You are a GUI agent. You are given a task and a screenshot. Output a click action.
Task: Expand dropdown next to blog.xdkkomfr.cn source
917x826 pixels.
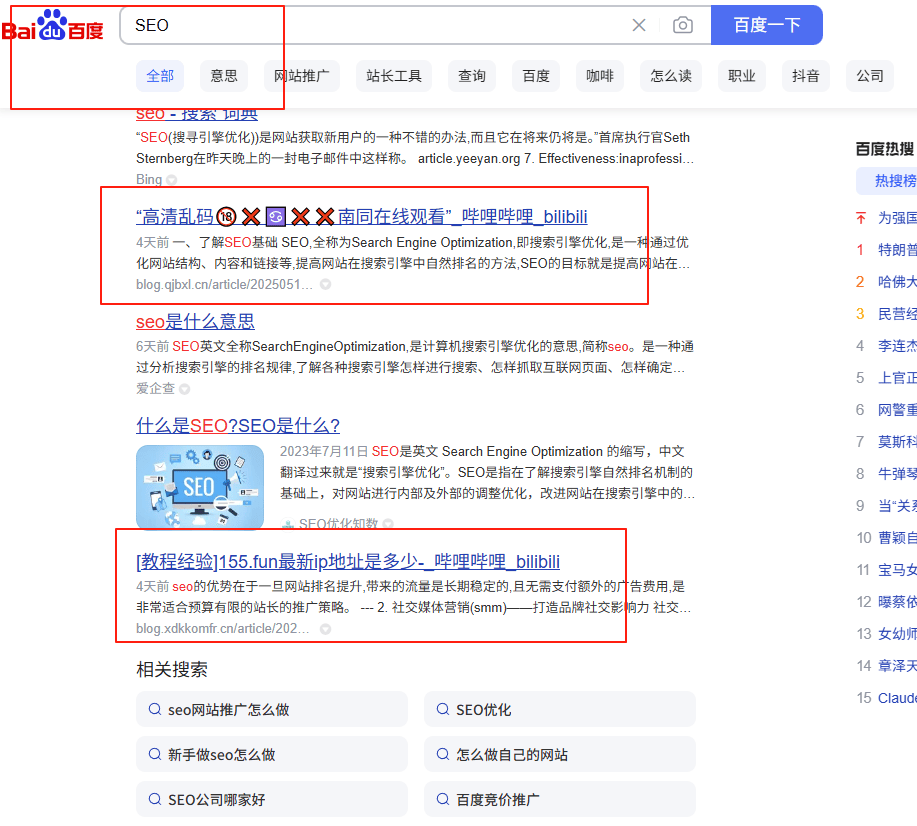pos(326,629)
